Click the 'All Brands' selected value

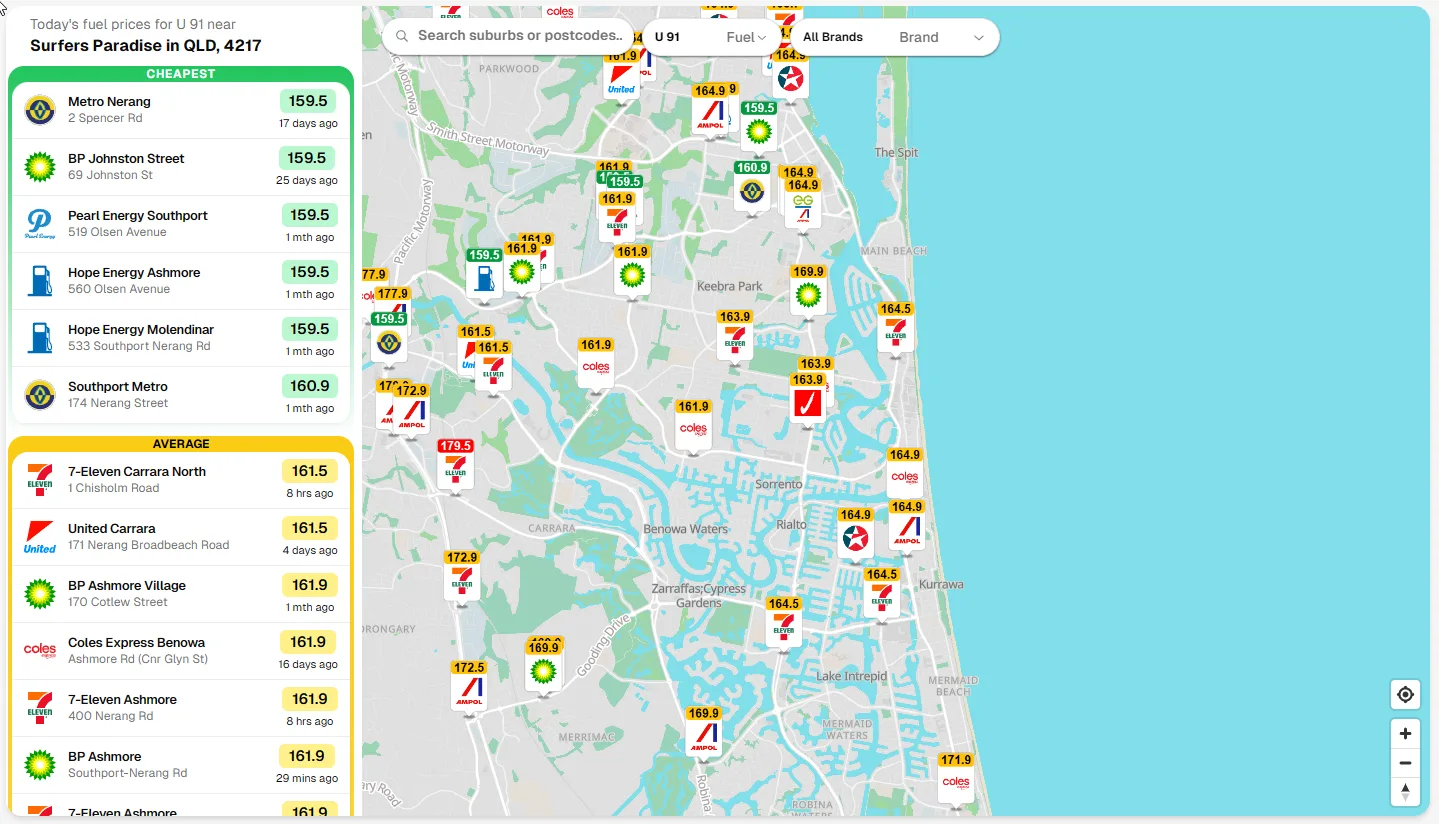click(833, 37)
